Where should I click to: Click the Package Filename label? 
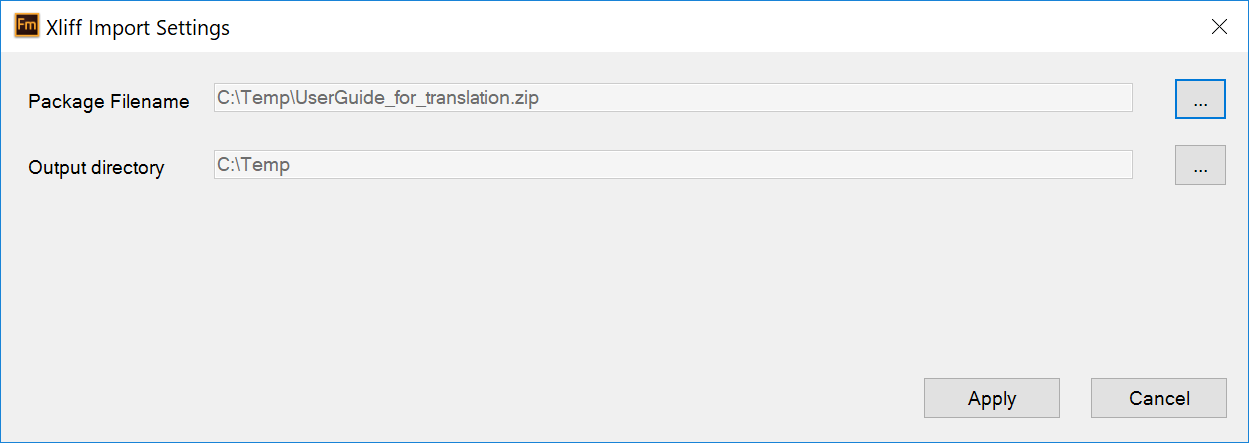(x=109, y=101)
